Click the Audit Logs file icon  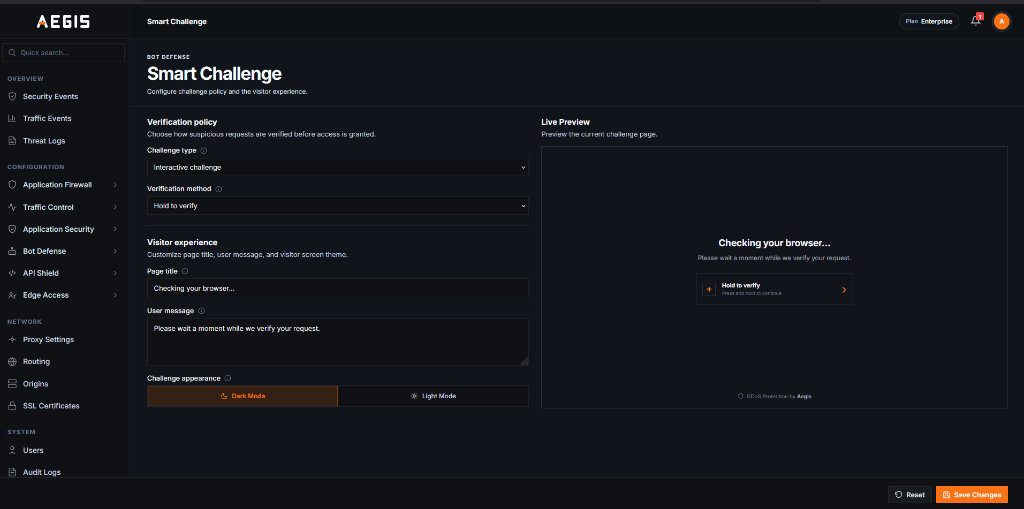pyautogui.click(x=12, y=472)
